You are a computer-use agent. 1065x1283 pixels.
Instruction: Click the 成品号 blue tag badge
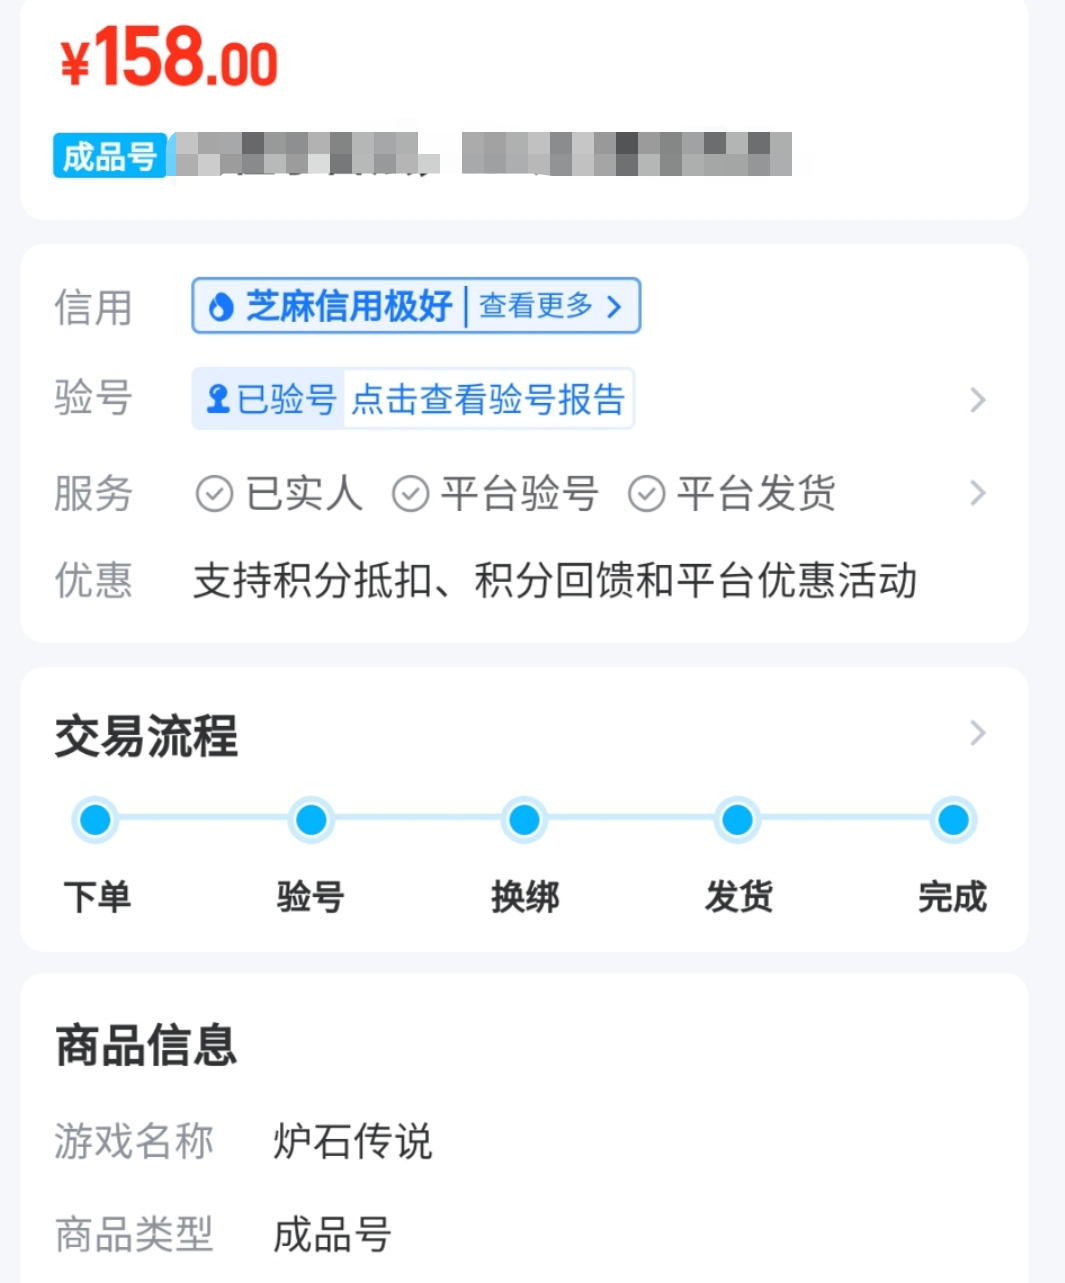[109, 156]
